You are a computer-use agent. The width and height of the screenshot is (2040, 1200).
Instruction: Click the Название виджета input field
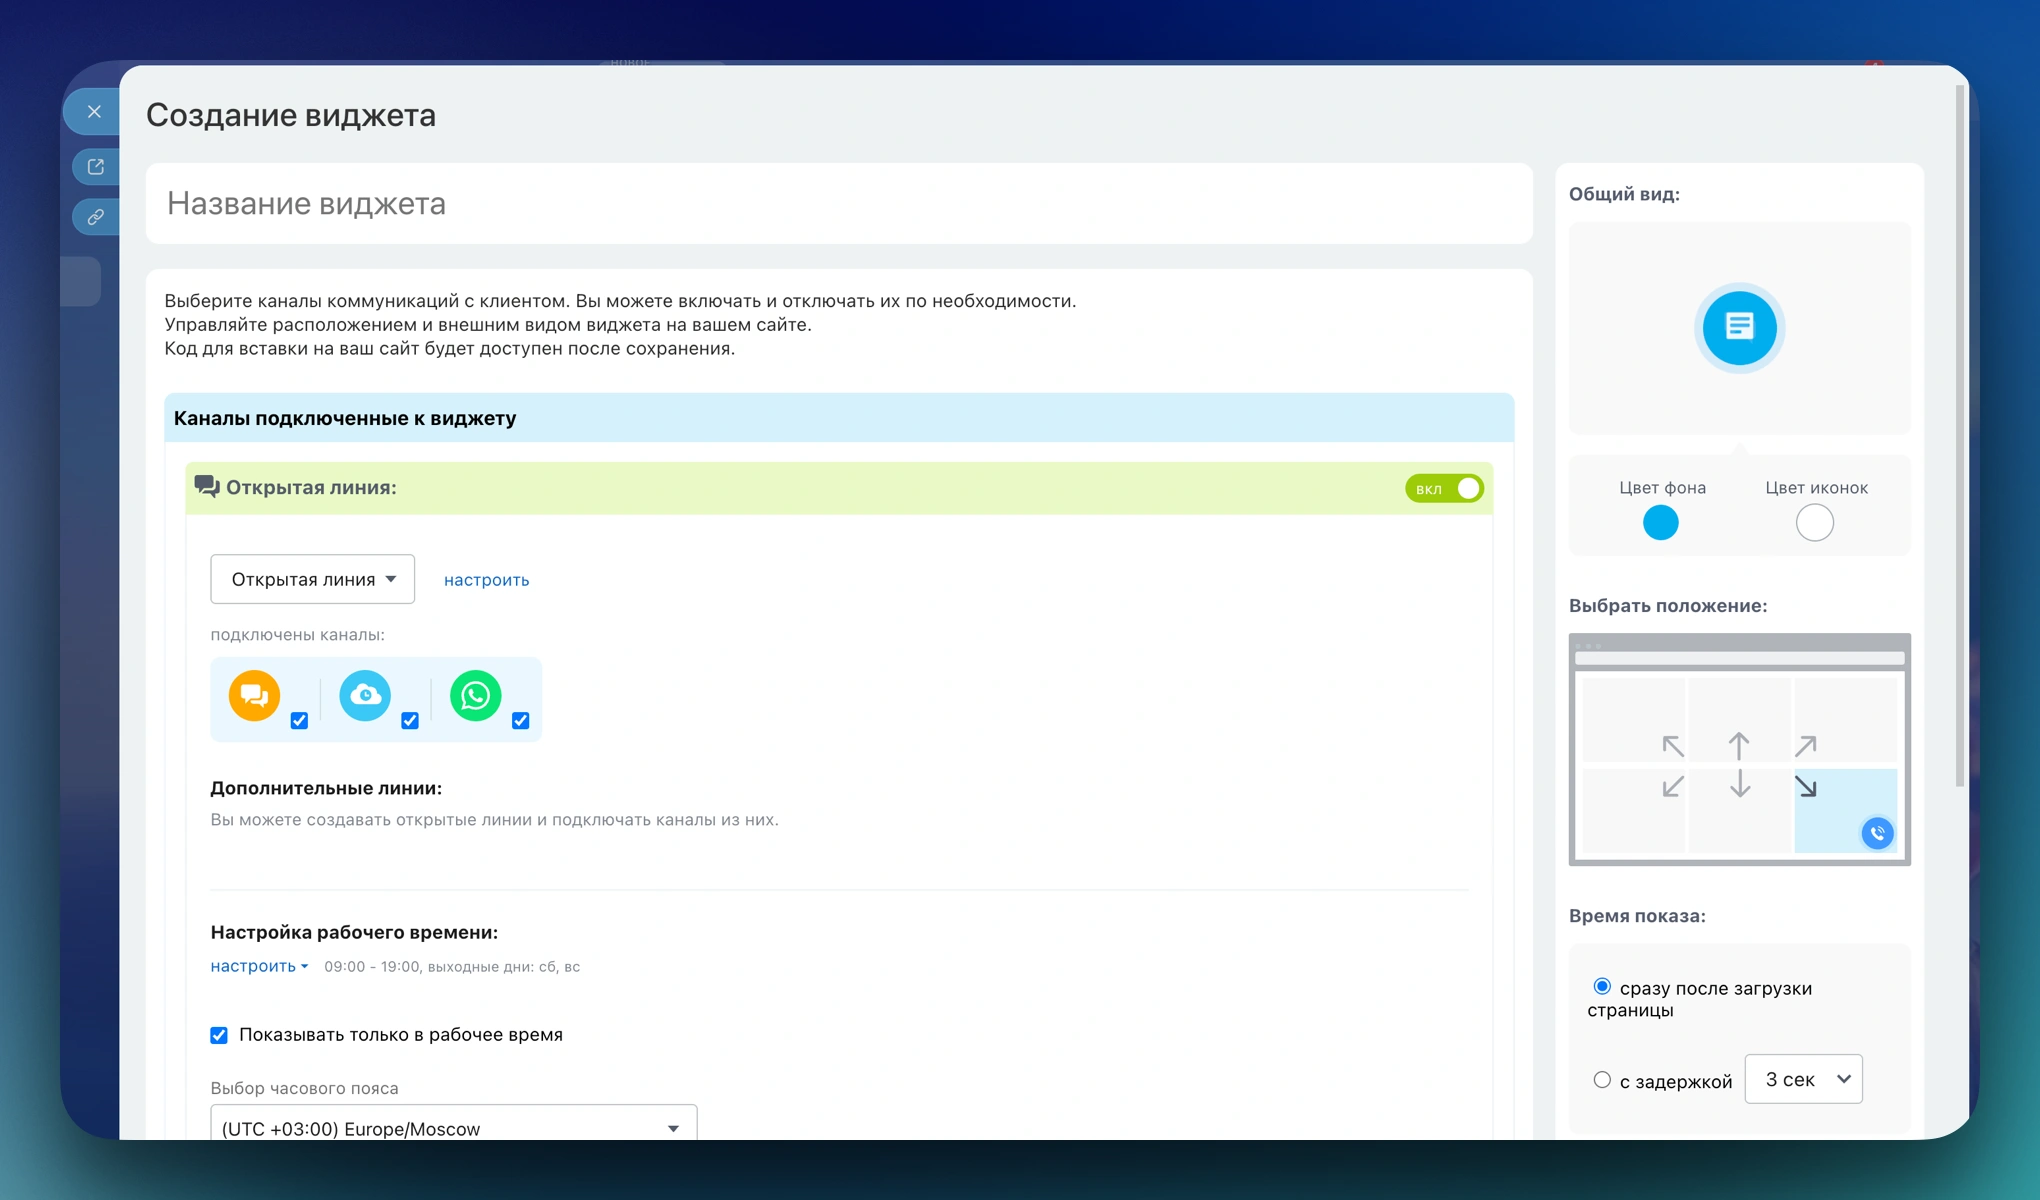pyautogui.click(x=838, y=204)
